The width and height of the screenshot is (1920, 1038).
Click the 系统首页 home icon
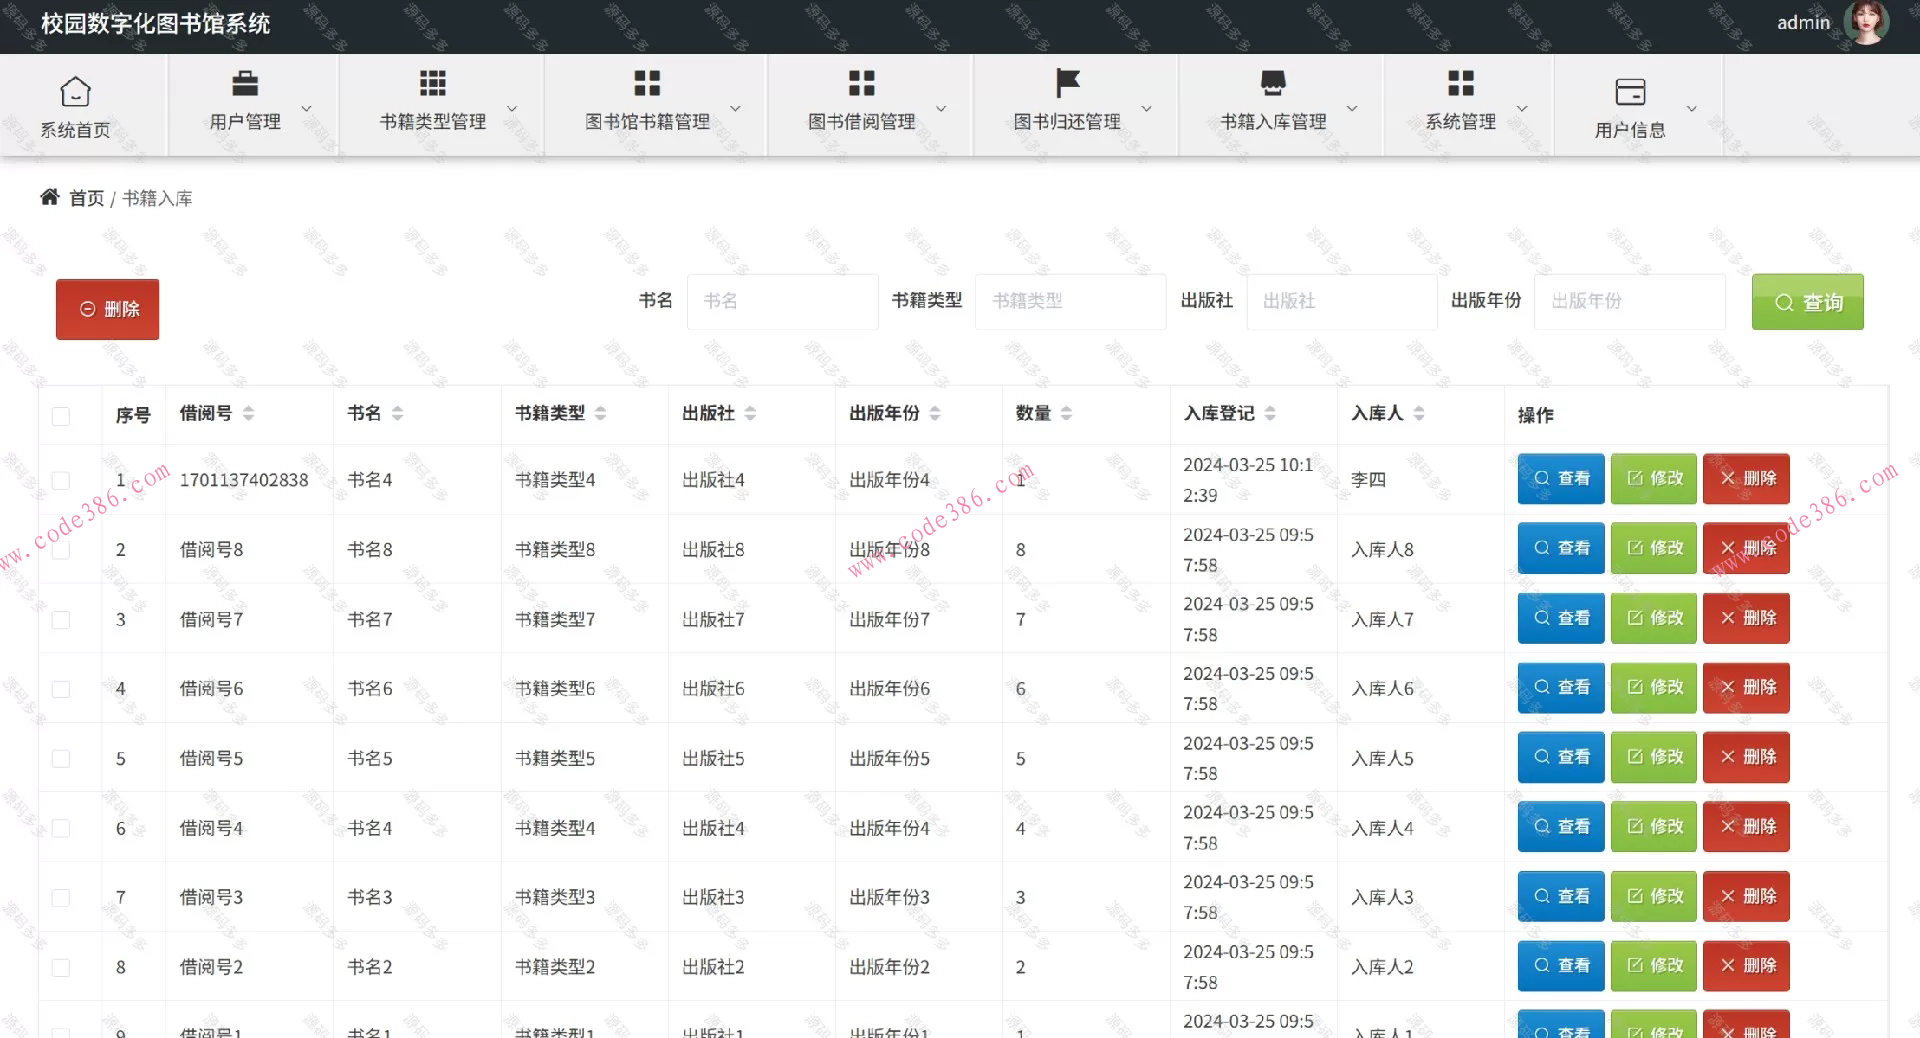tap(75, 91)
